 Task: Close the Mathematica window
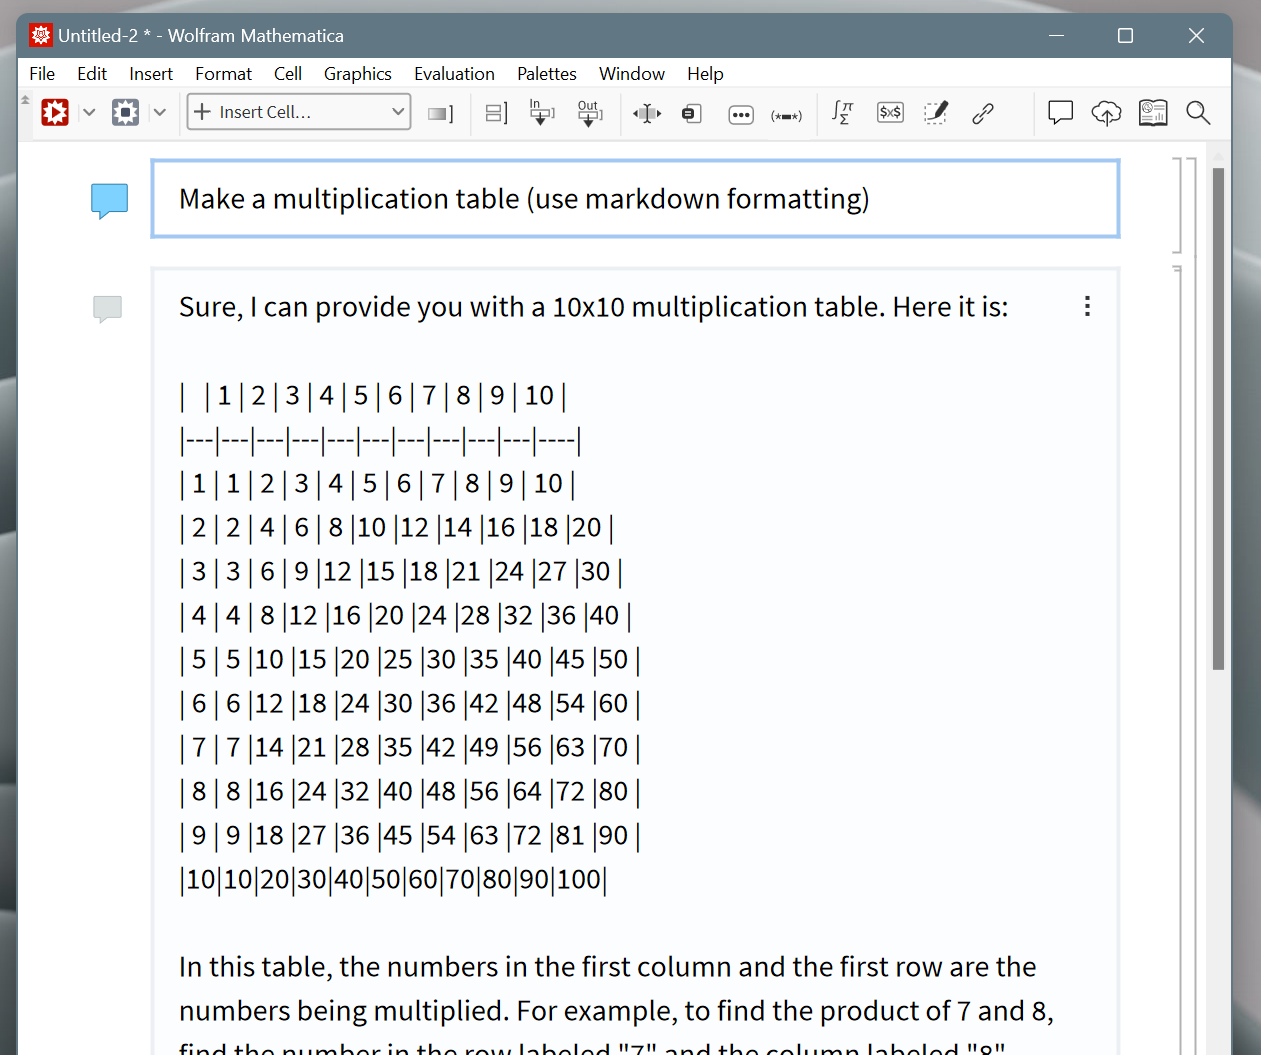point(1196,36)
